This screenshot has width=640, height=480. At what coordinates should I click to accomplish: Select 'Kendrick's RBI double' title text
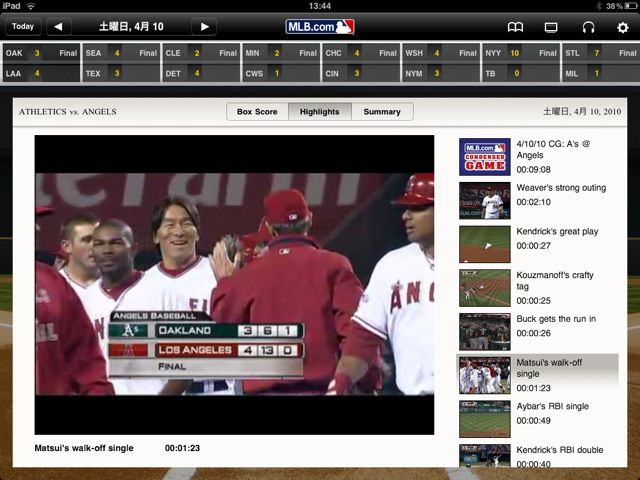pos(560,450)
